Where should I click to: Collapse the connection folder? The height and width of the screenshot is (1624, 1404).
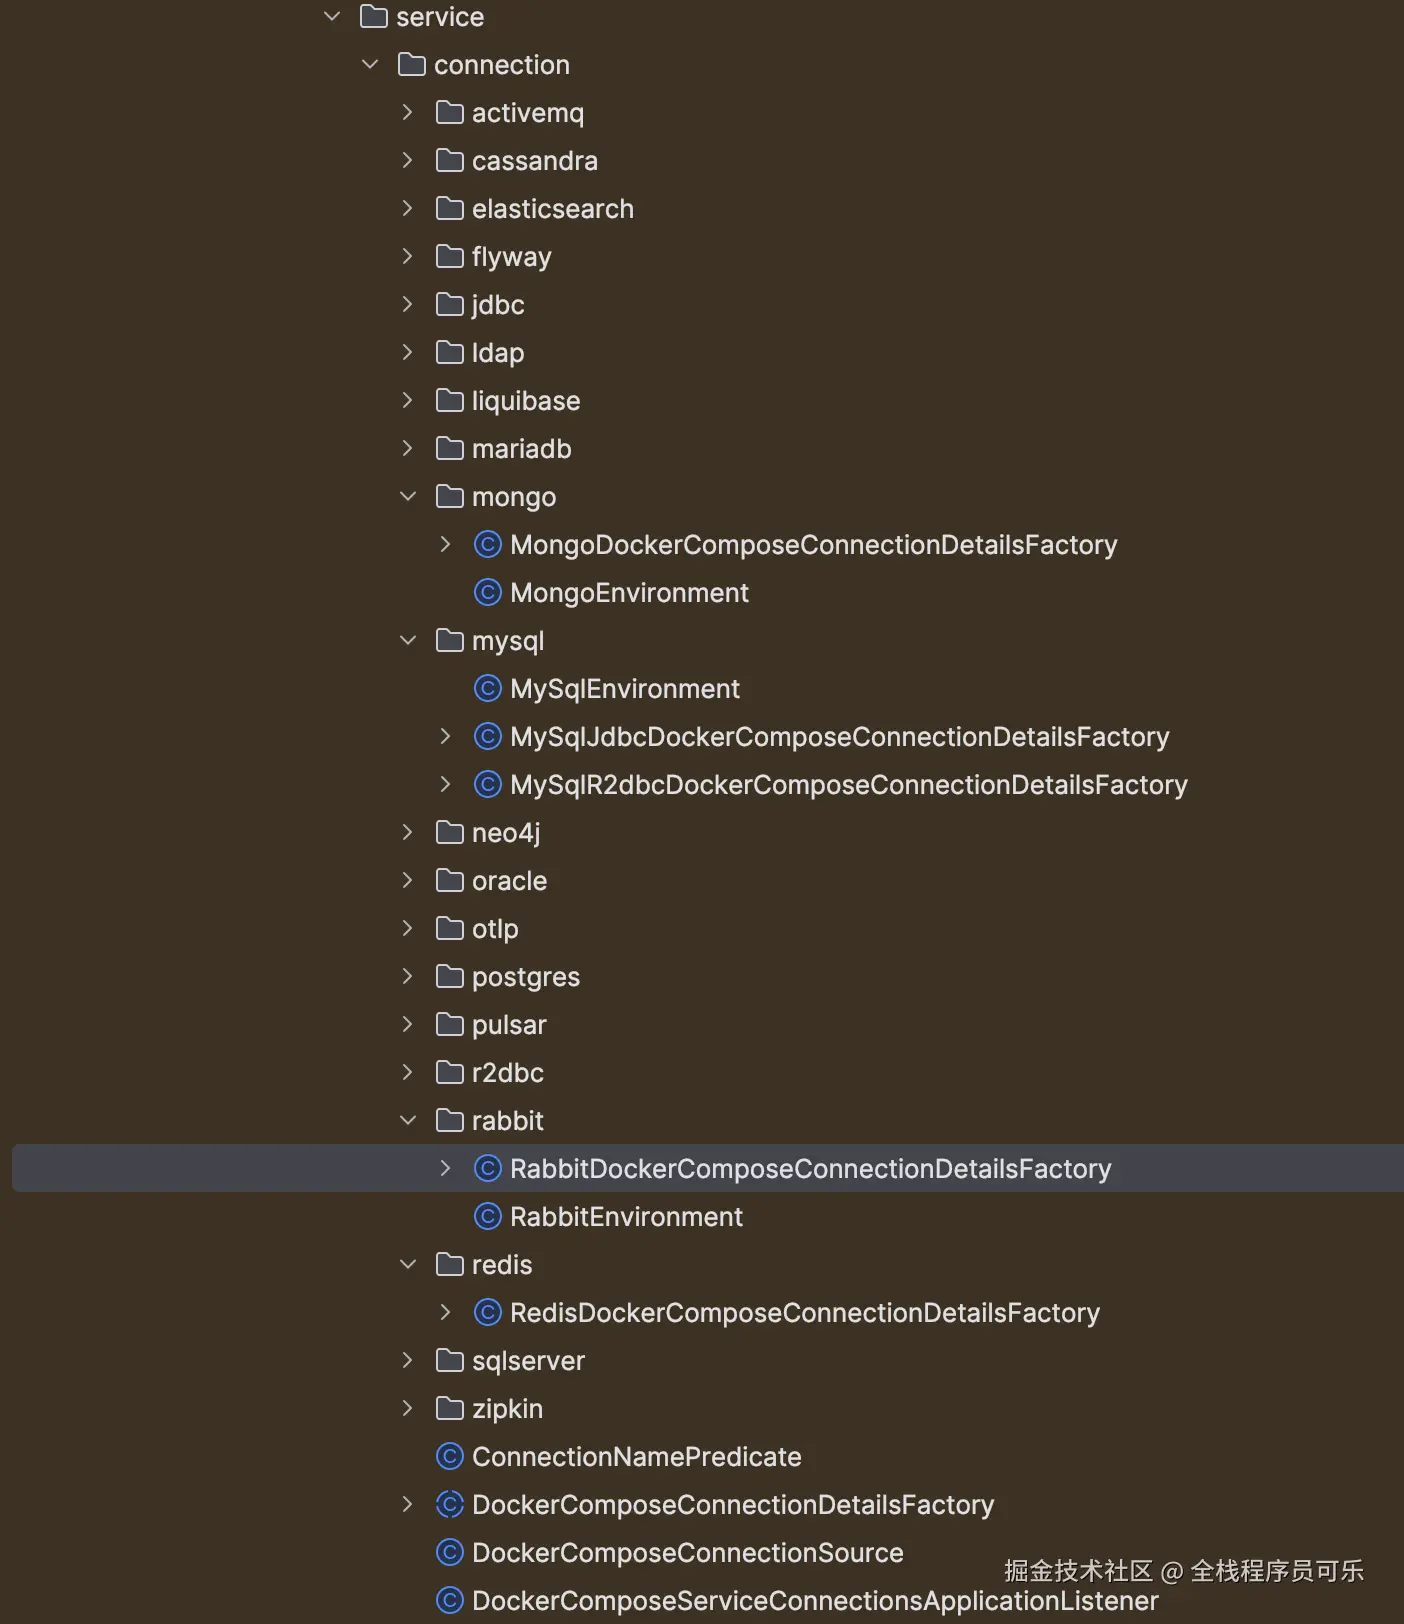[370, 65]
